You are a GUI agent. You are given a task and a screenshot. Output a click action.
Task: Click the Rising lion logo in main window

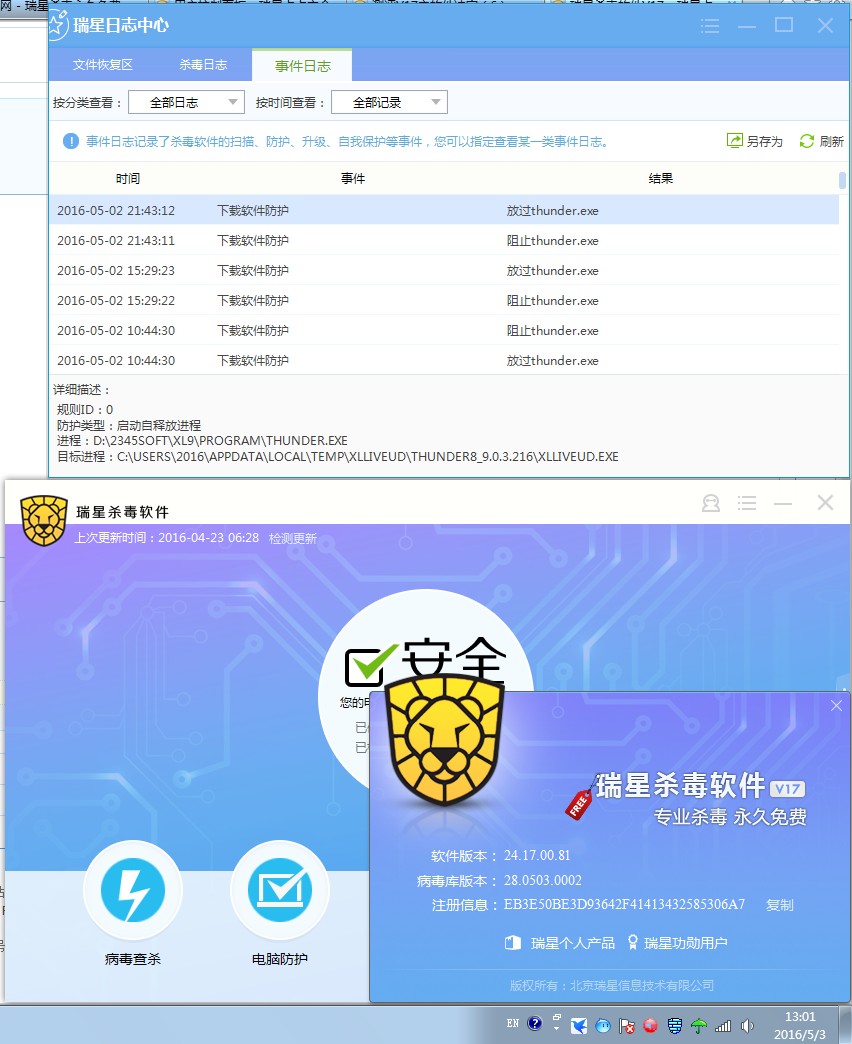click(x=44, y=520)
